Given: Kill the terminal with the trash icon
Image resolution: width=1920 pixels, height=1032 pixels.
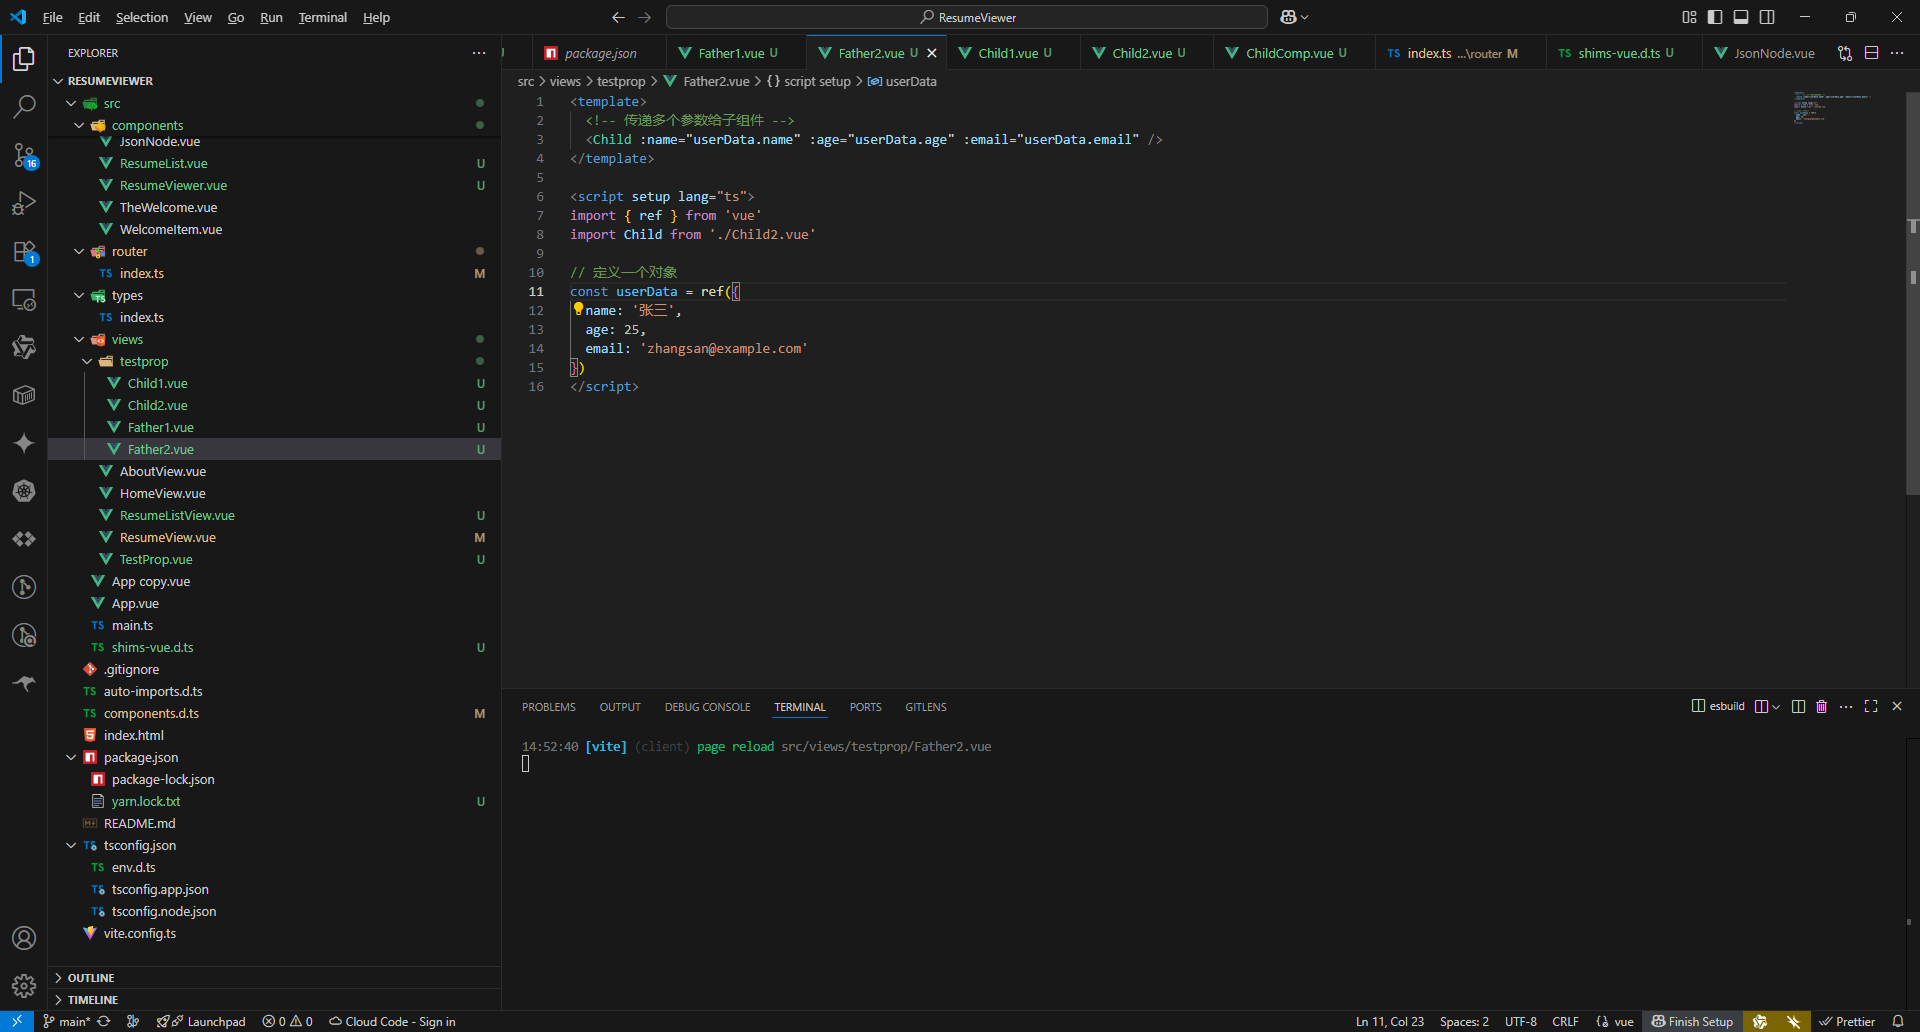Looking at the screenshot, I should click(1821, 707).
